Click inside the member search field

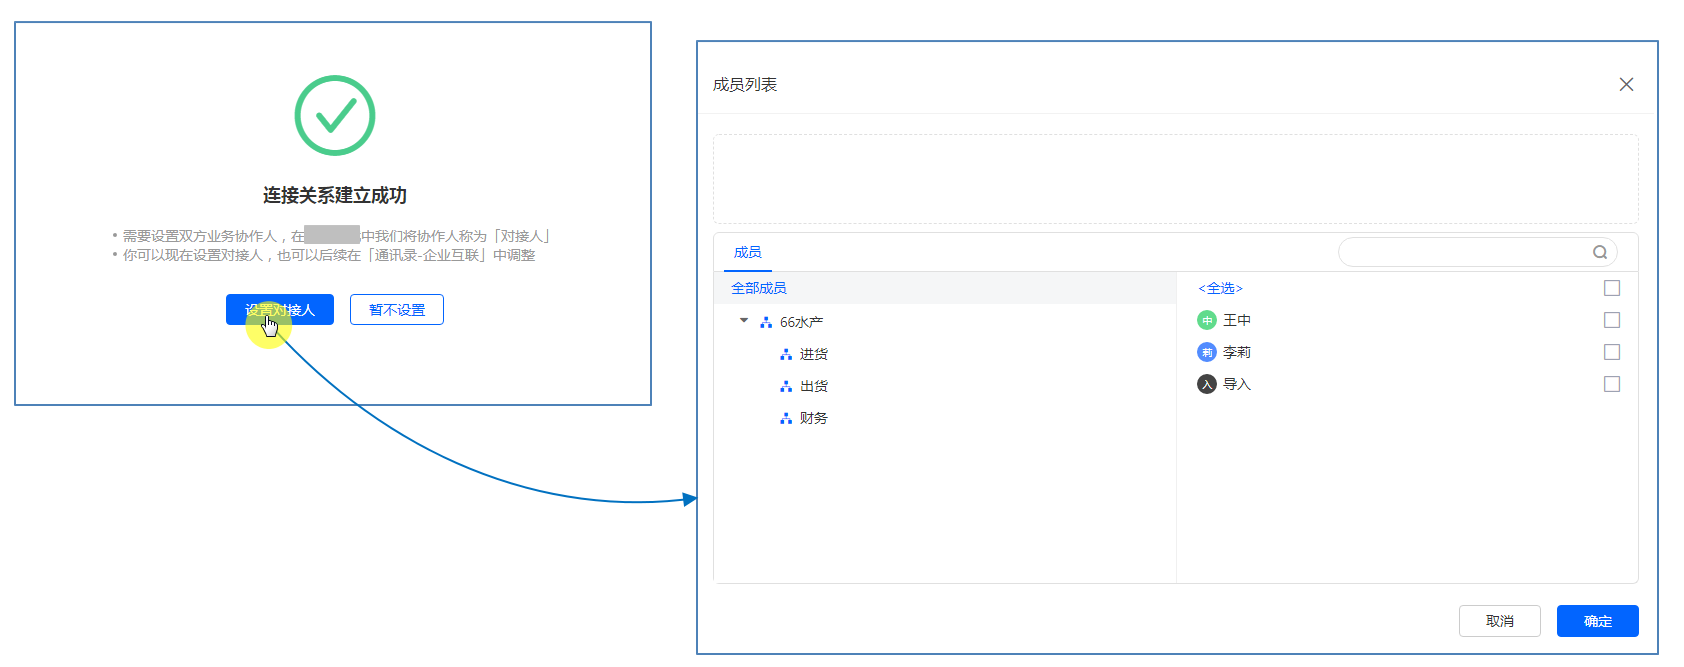1460,252
